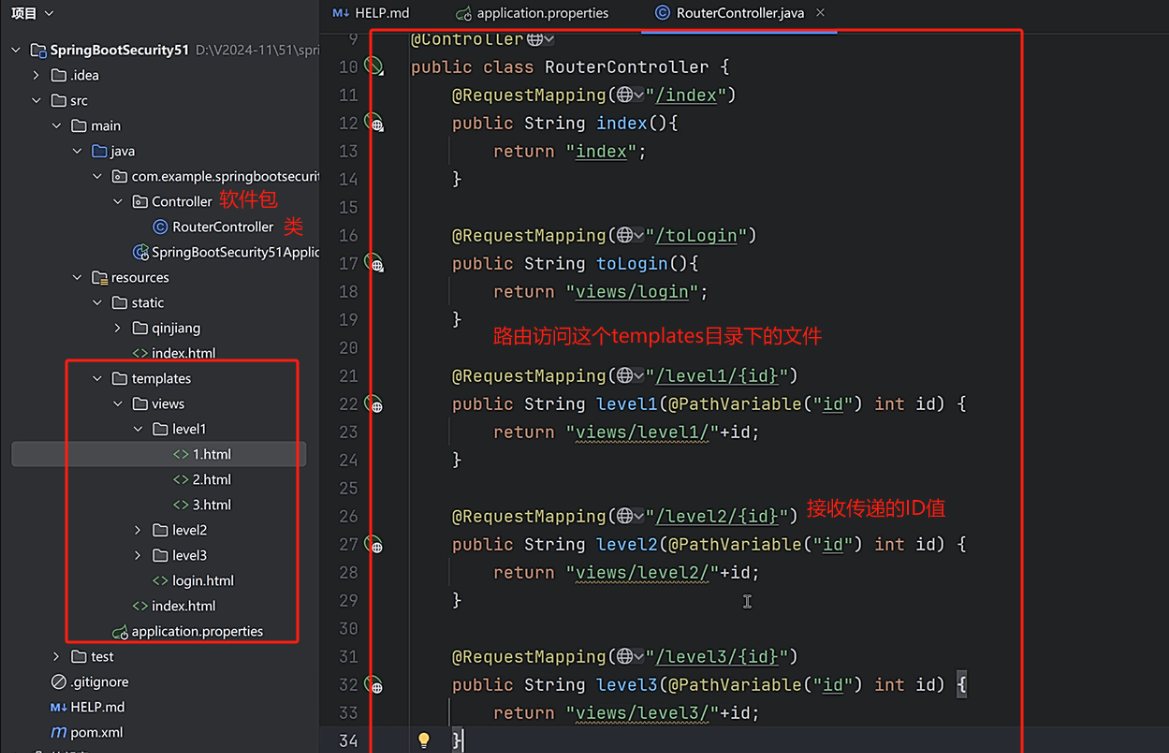
Task: Click the level2 method name on line 27
Action: click(x=626, y=544)
